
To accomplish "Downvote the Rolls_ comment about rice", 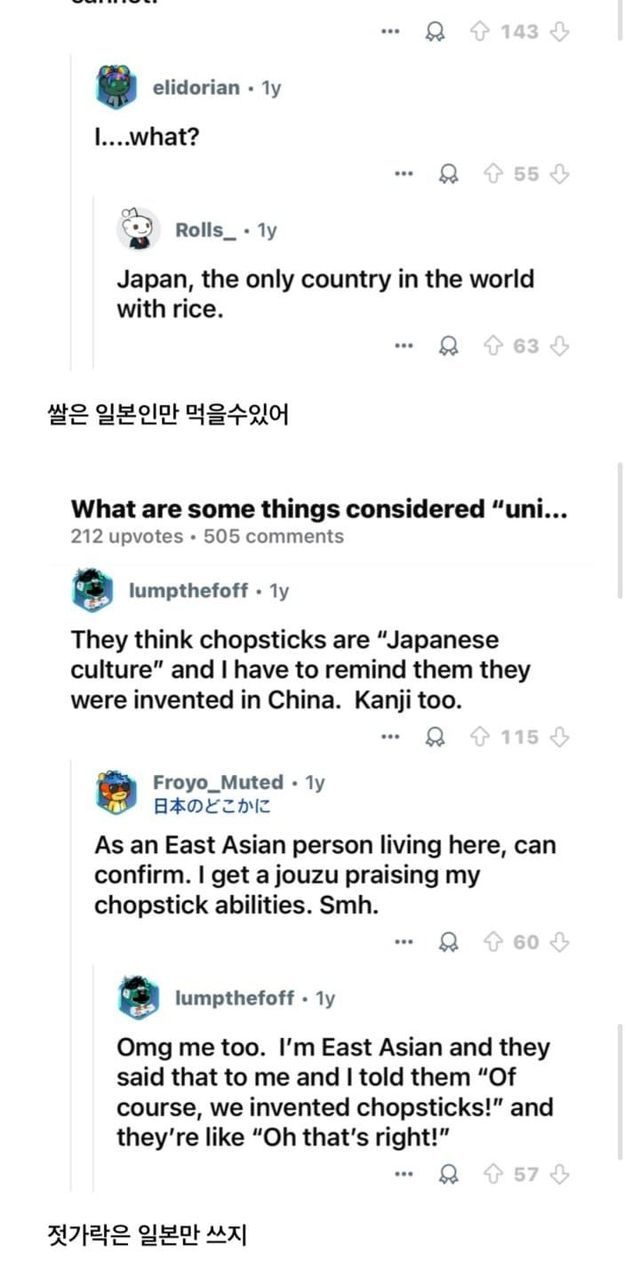I will (x=560, y=346).
